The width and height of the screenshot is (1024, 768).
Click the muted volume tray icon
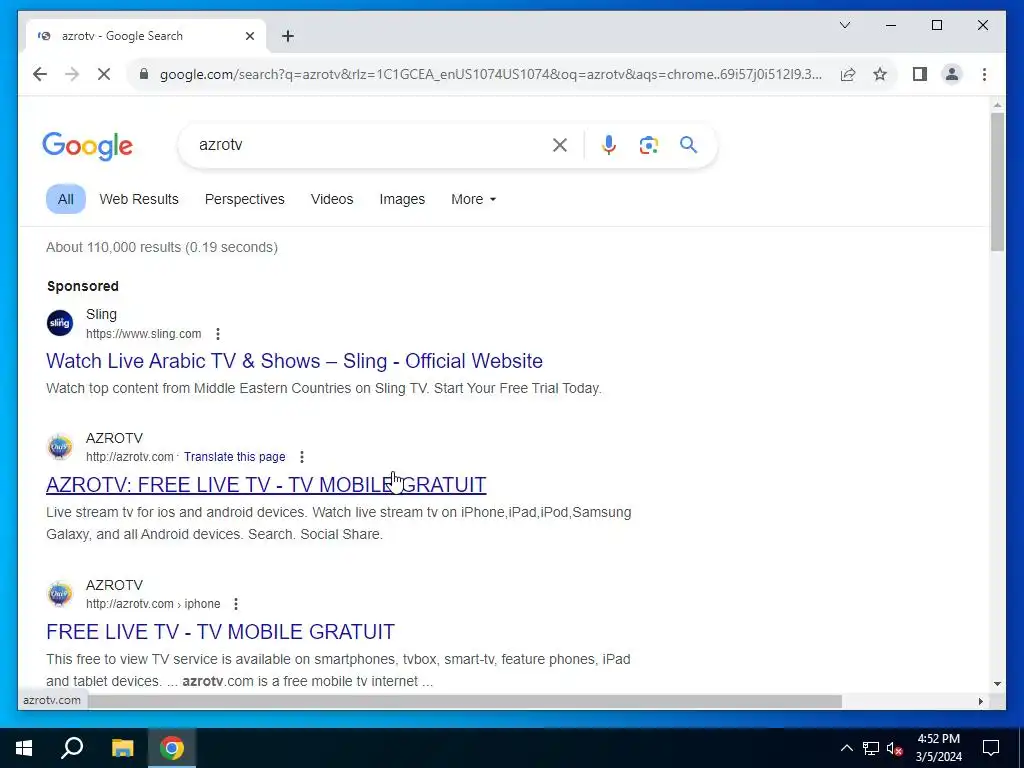(895, 748)
